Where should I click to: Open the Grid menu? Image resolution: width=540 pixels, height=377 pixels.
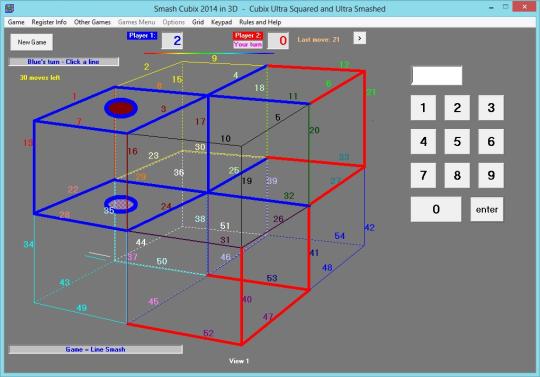198,22
